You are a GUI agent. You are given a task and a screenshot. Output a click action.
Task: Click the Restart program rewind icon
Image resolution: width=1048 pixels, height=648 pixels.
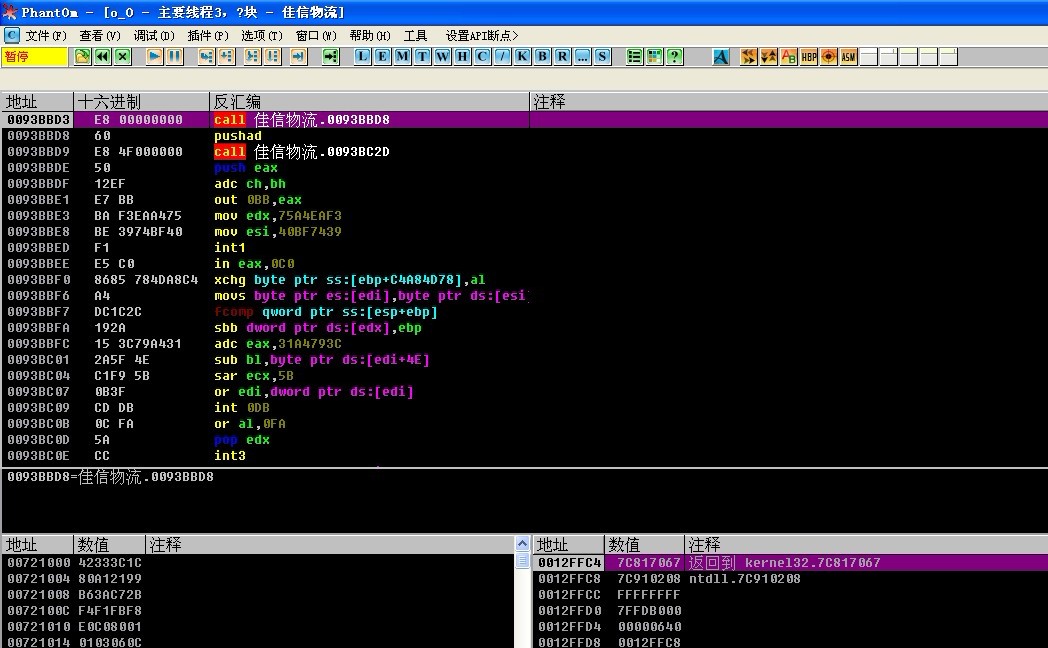coord(102,57)
